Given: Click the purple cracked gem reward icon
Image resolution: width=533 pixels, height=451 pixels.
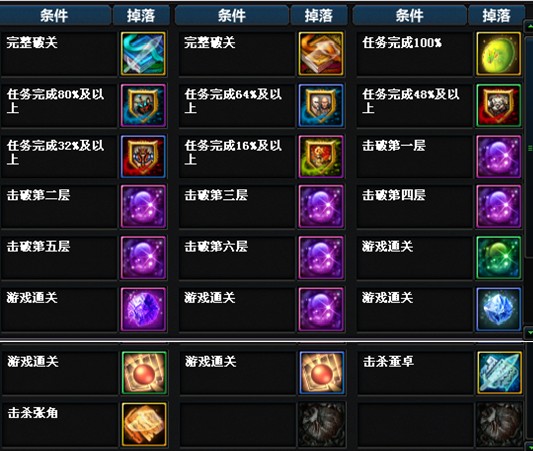Looking at the screenshot, I should tap(143, 309).
